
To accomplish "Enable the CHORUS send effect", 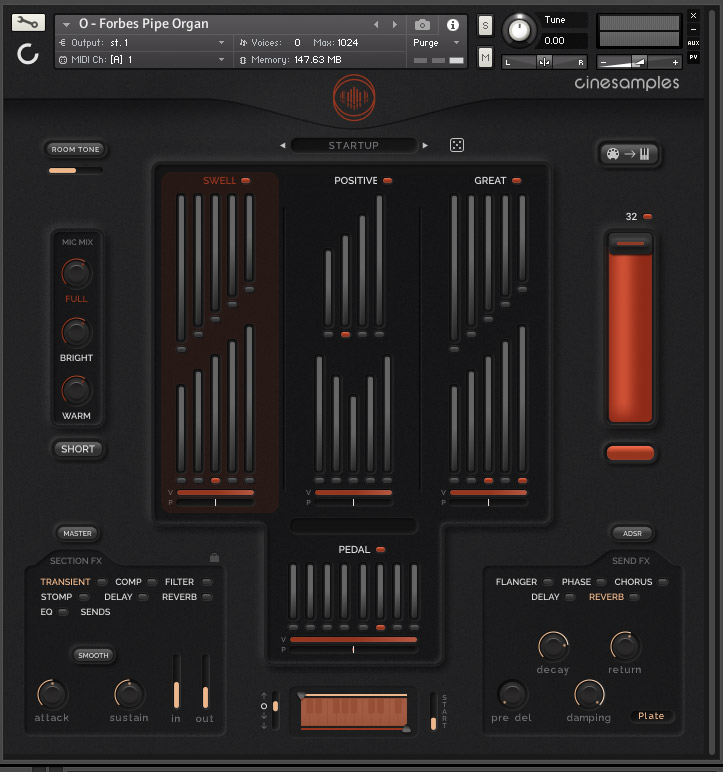I will coord(663,582).
